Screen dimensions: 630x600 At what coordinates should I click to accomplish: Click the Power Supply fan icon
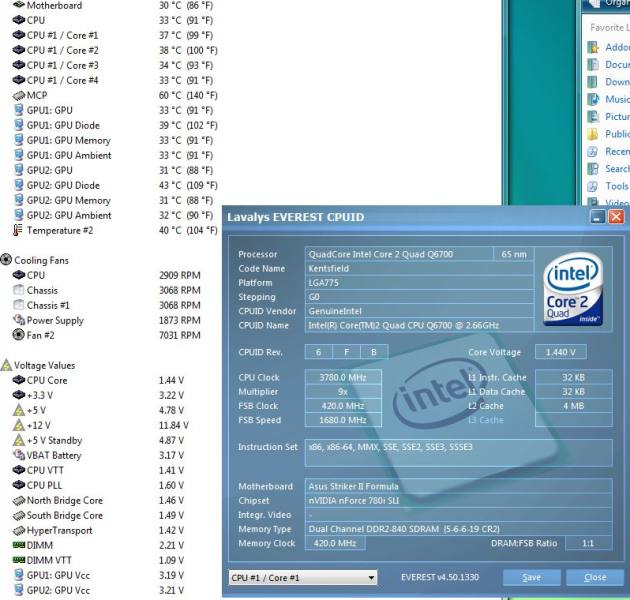(x=18, y=320)
